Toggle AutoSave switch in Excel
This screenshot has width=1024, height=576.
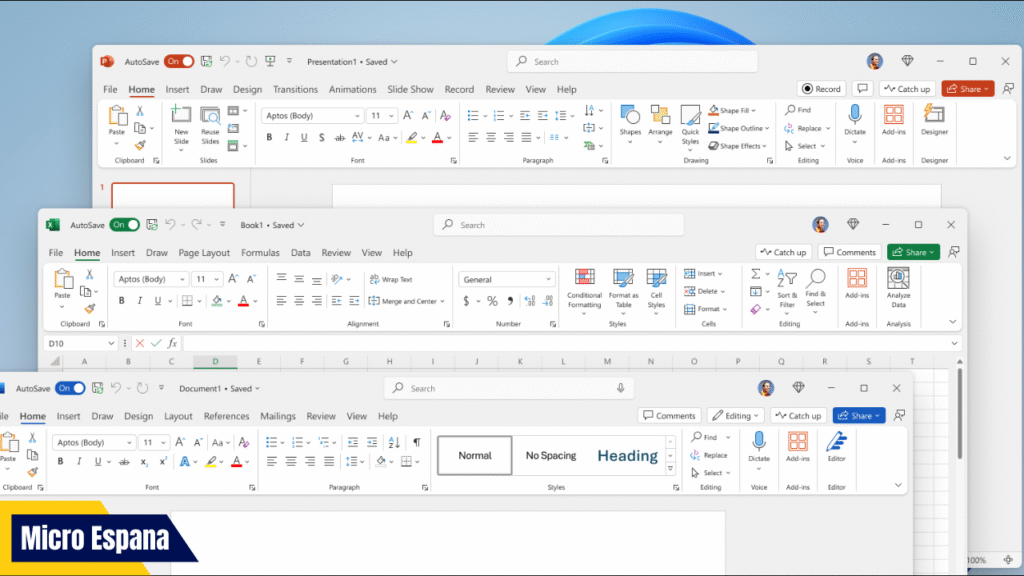point(125,225)
